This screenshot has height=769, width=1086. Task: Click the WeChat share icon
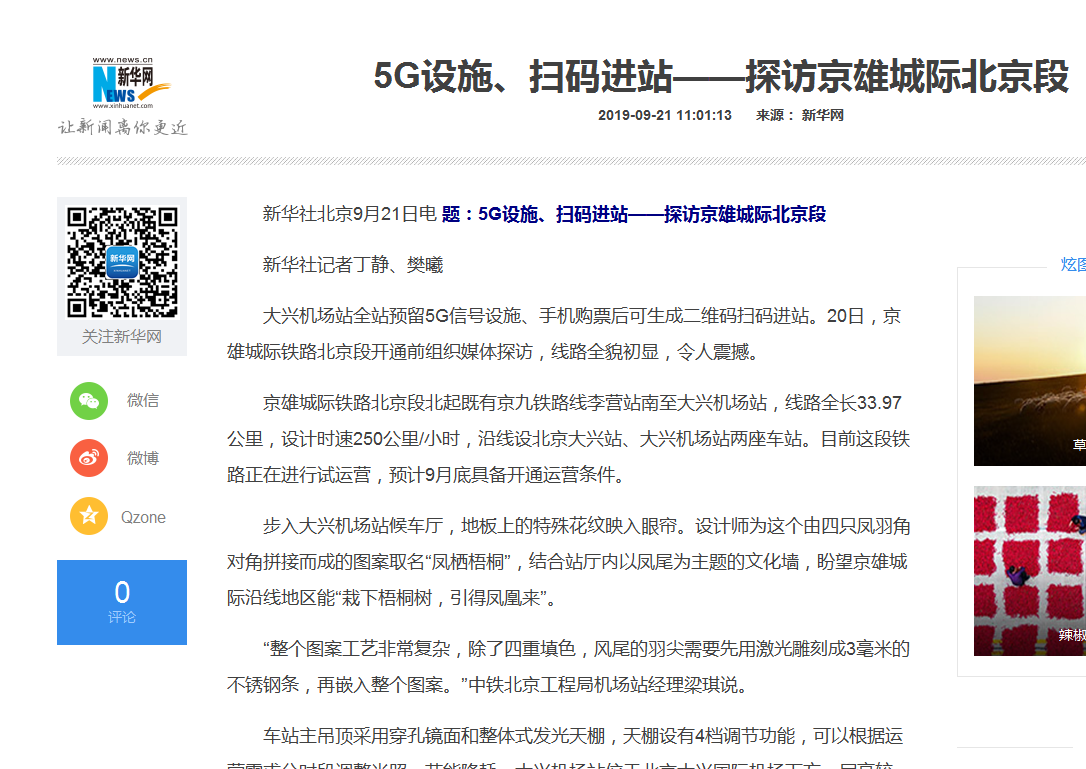pos(89,400)
